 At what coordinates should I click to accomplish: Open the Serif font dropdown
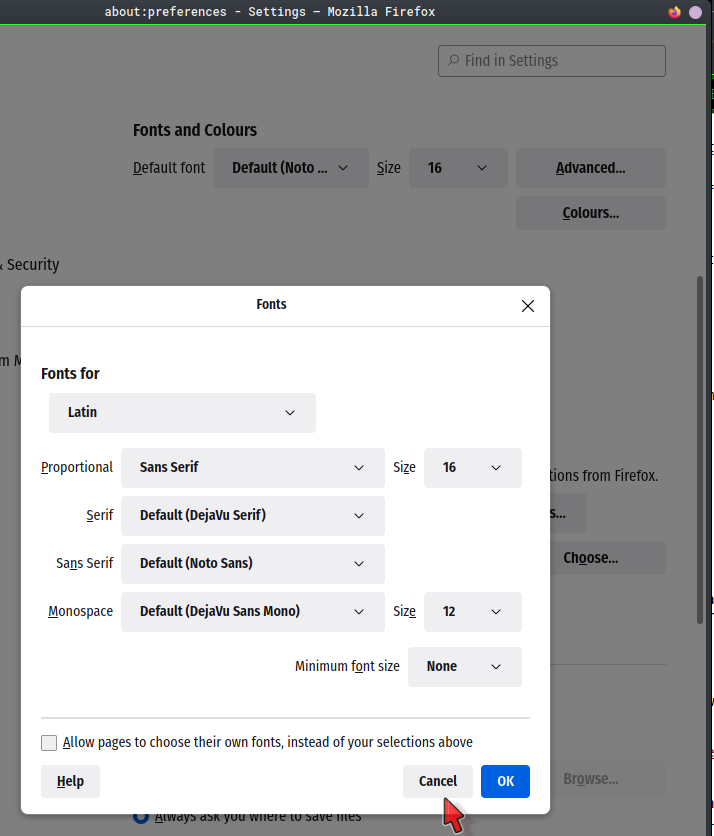pos(252,516)
